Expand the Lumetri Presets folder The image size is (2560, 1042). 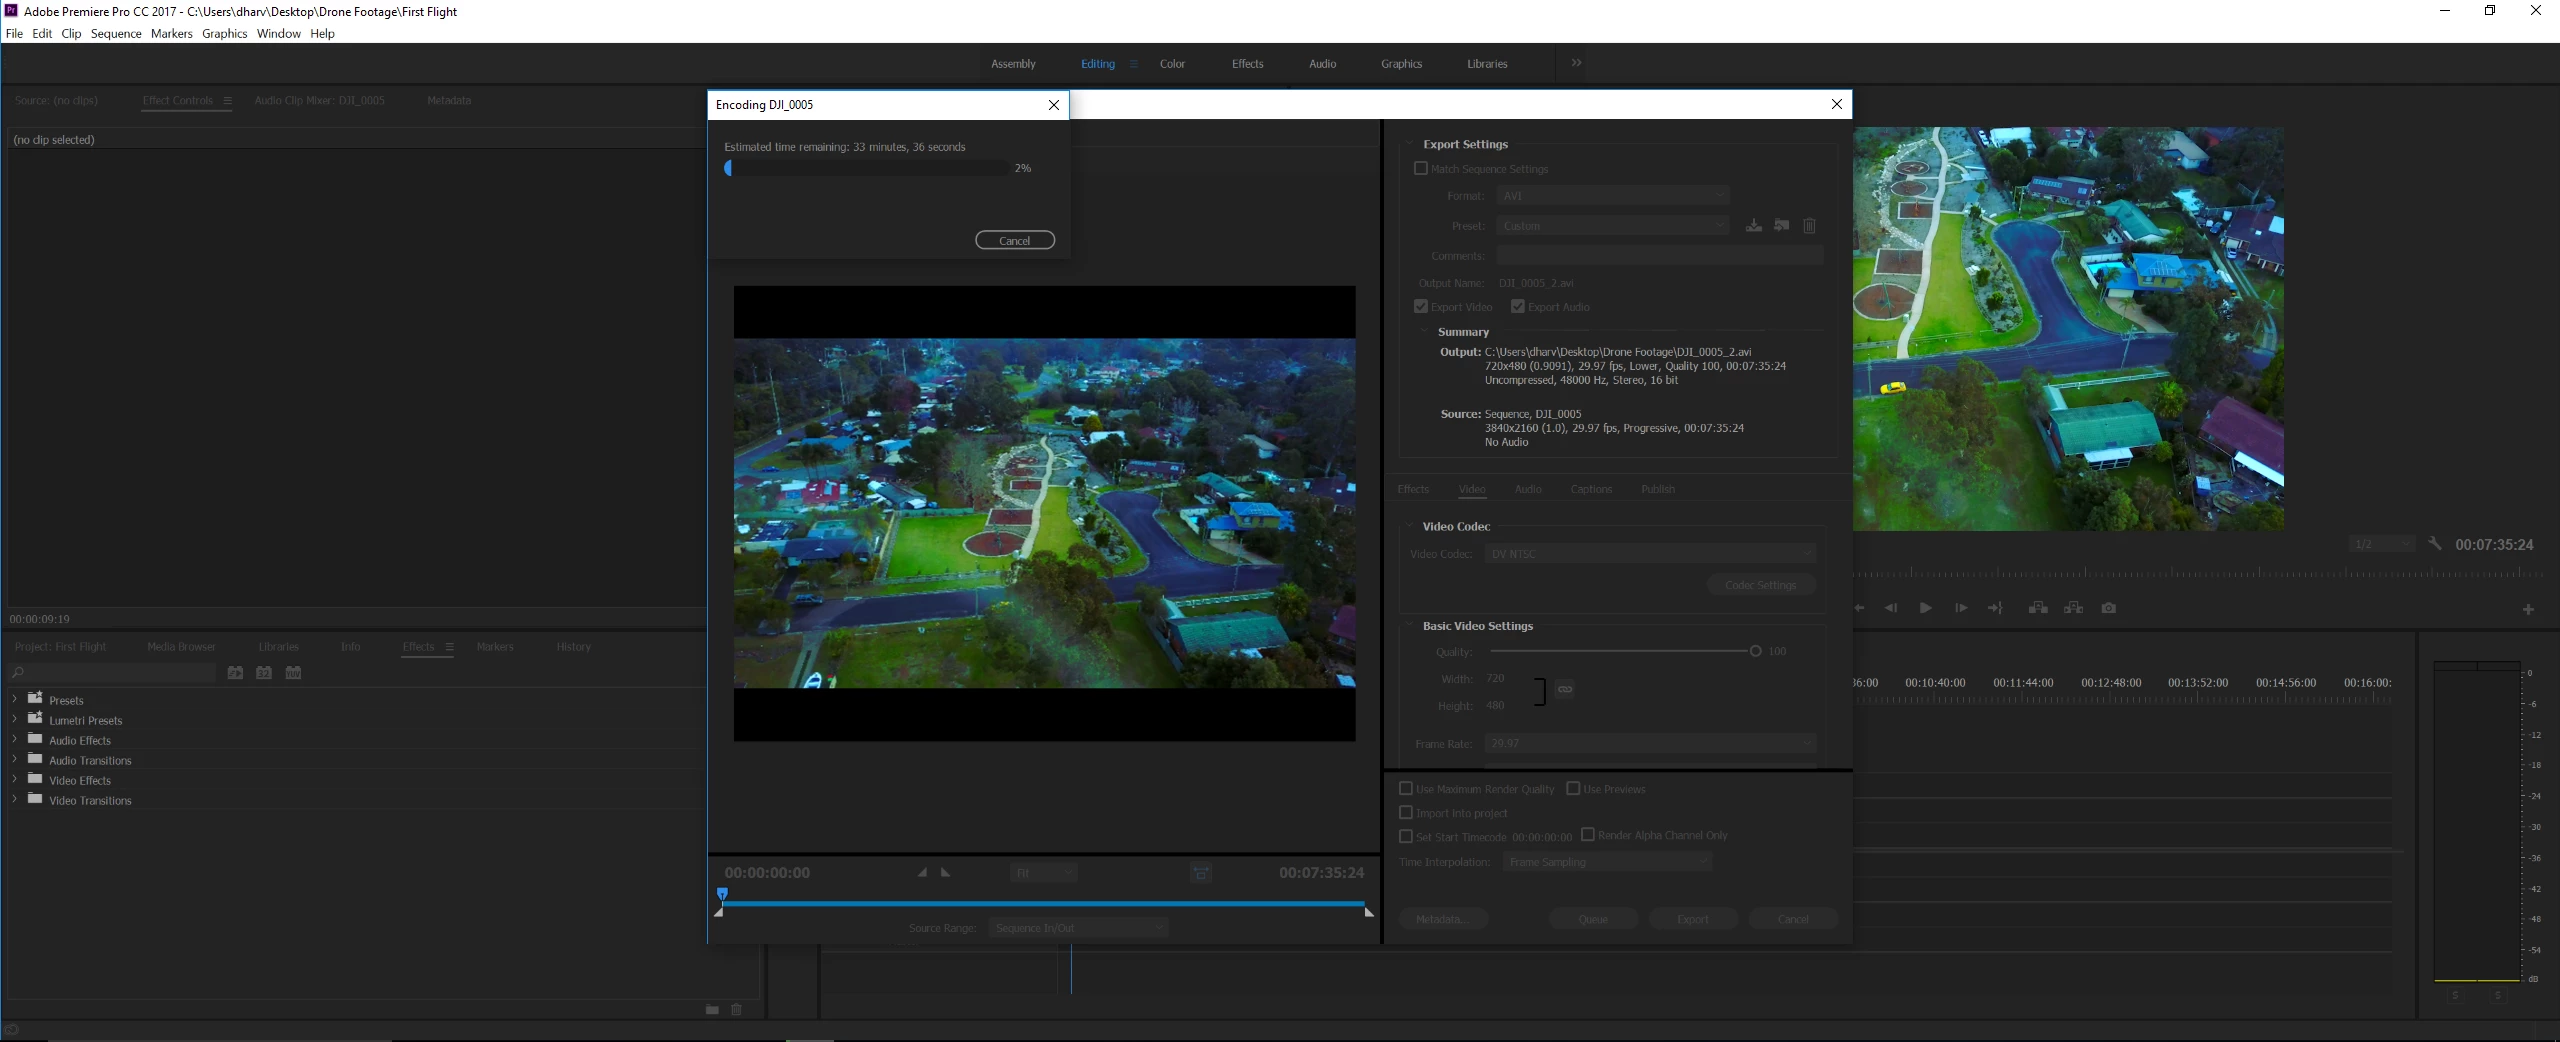(x=14, y=720)
